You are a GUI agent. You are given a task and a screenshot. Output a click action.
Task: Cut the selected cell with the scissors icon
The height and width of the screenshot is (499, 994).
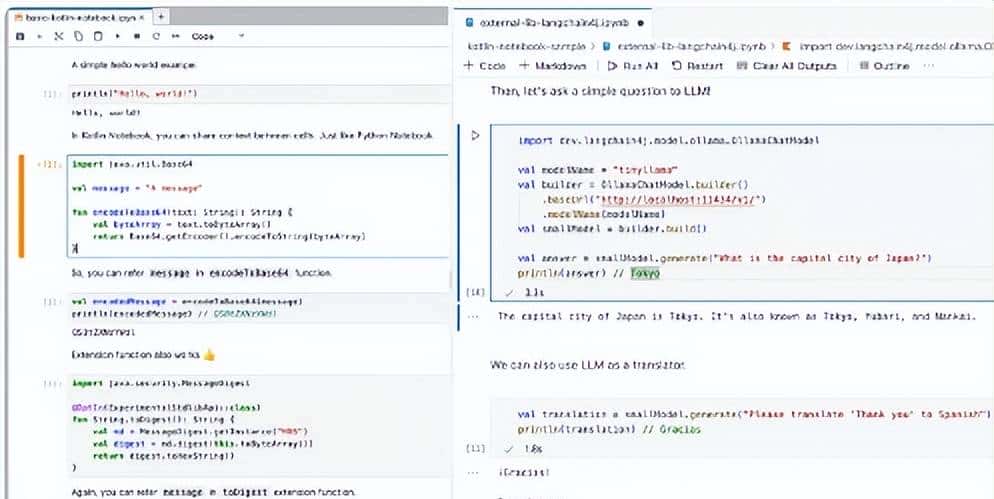[x=58, y=37]
